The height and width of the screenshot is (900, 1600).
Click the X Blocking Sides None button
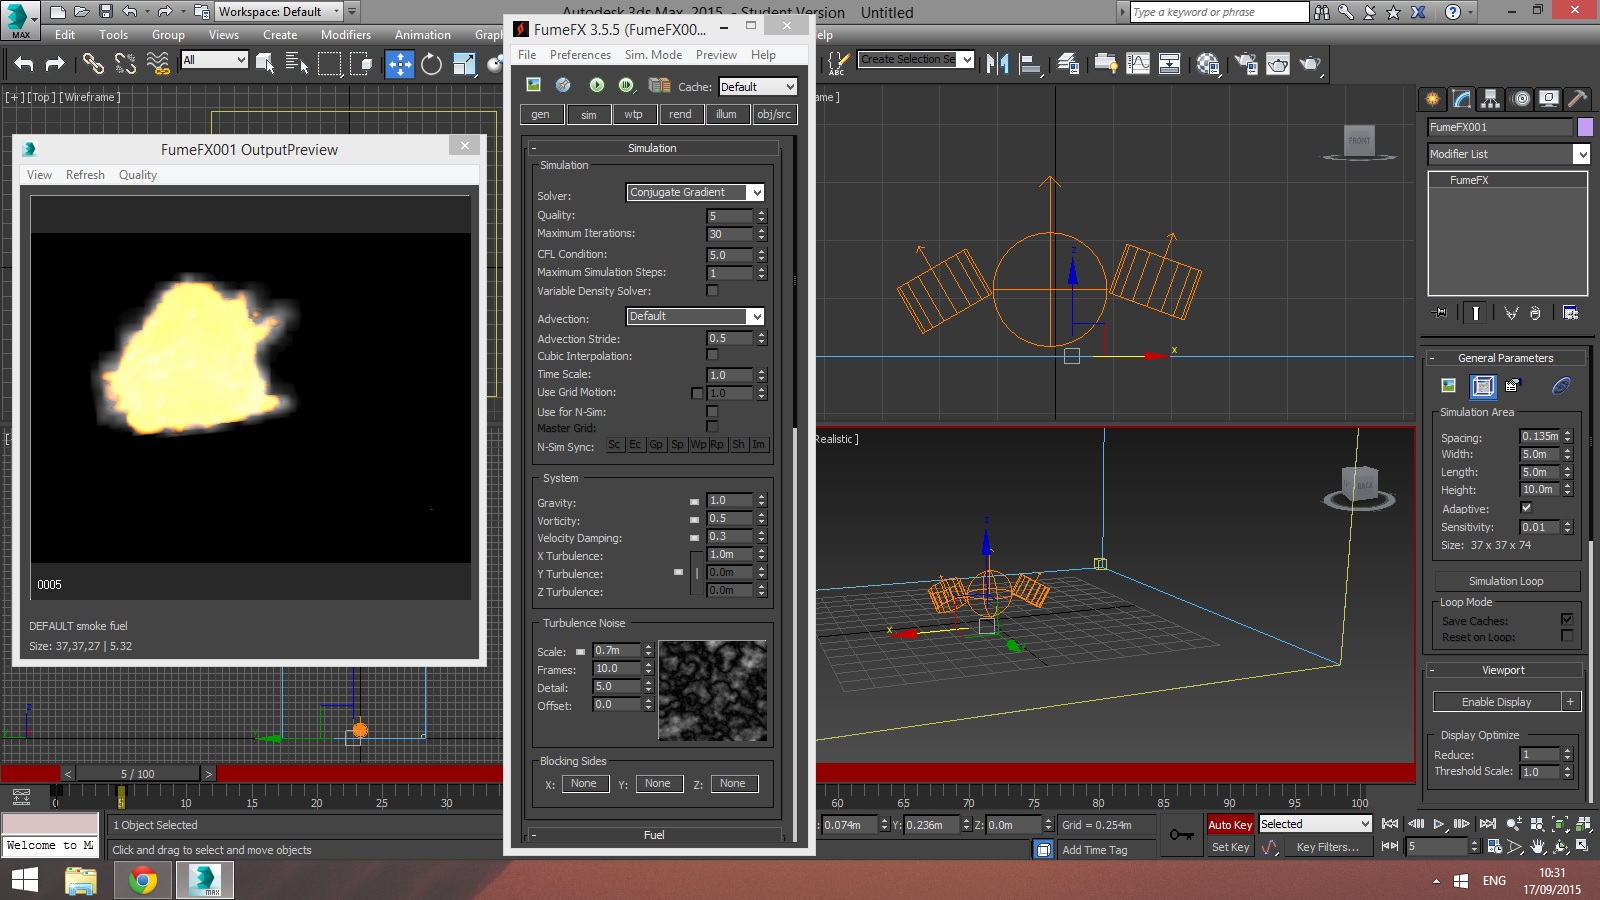(x=584, y=784)
